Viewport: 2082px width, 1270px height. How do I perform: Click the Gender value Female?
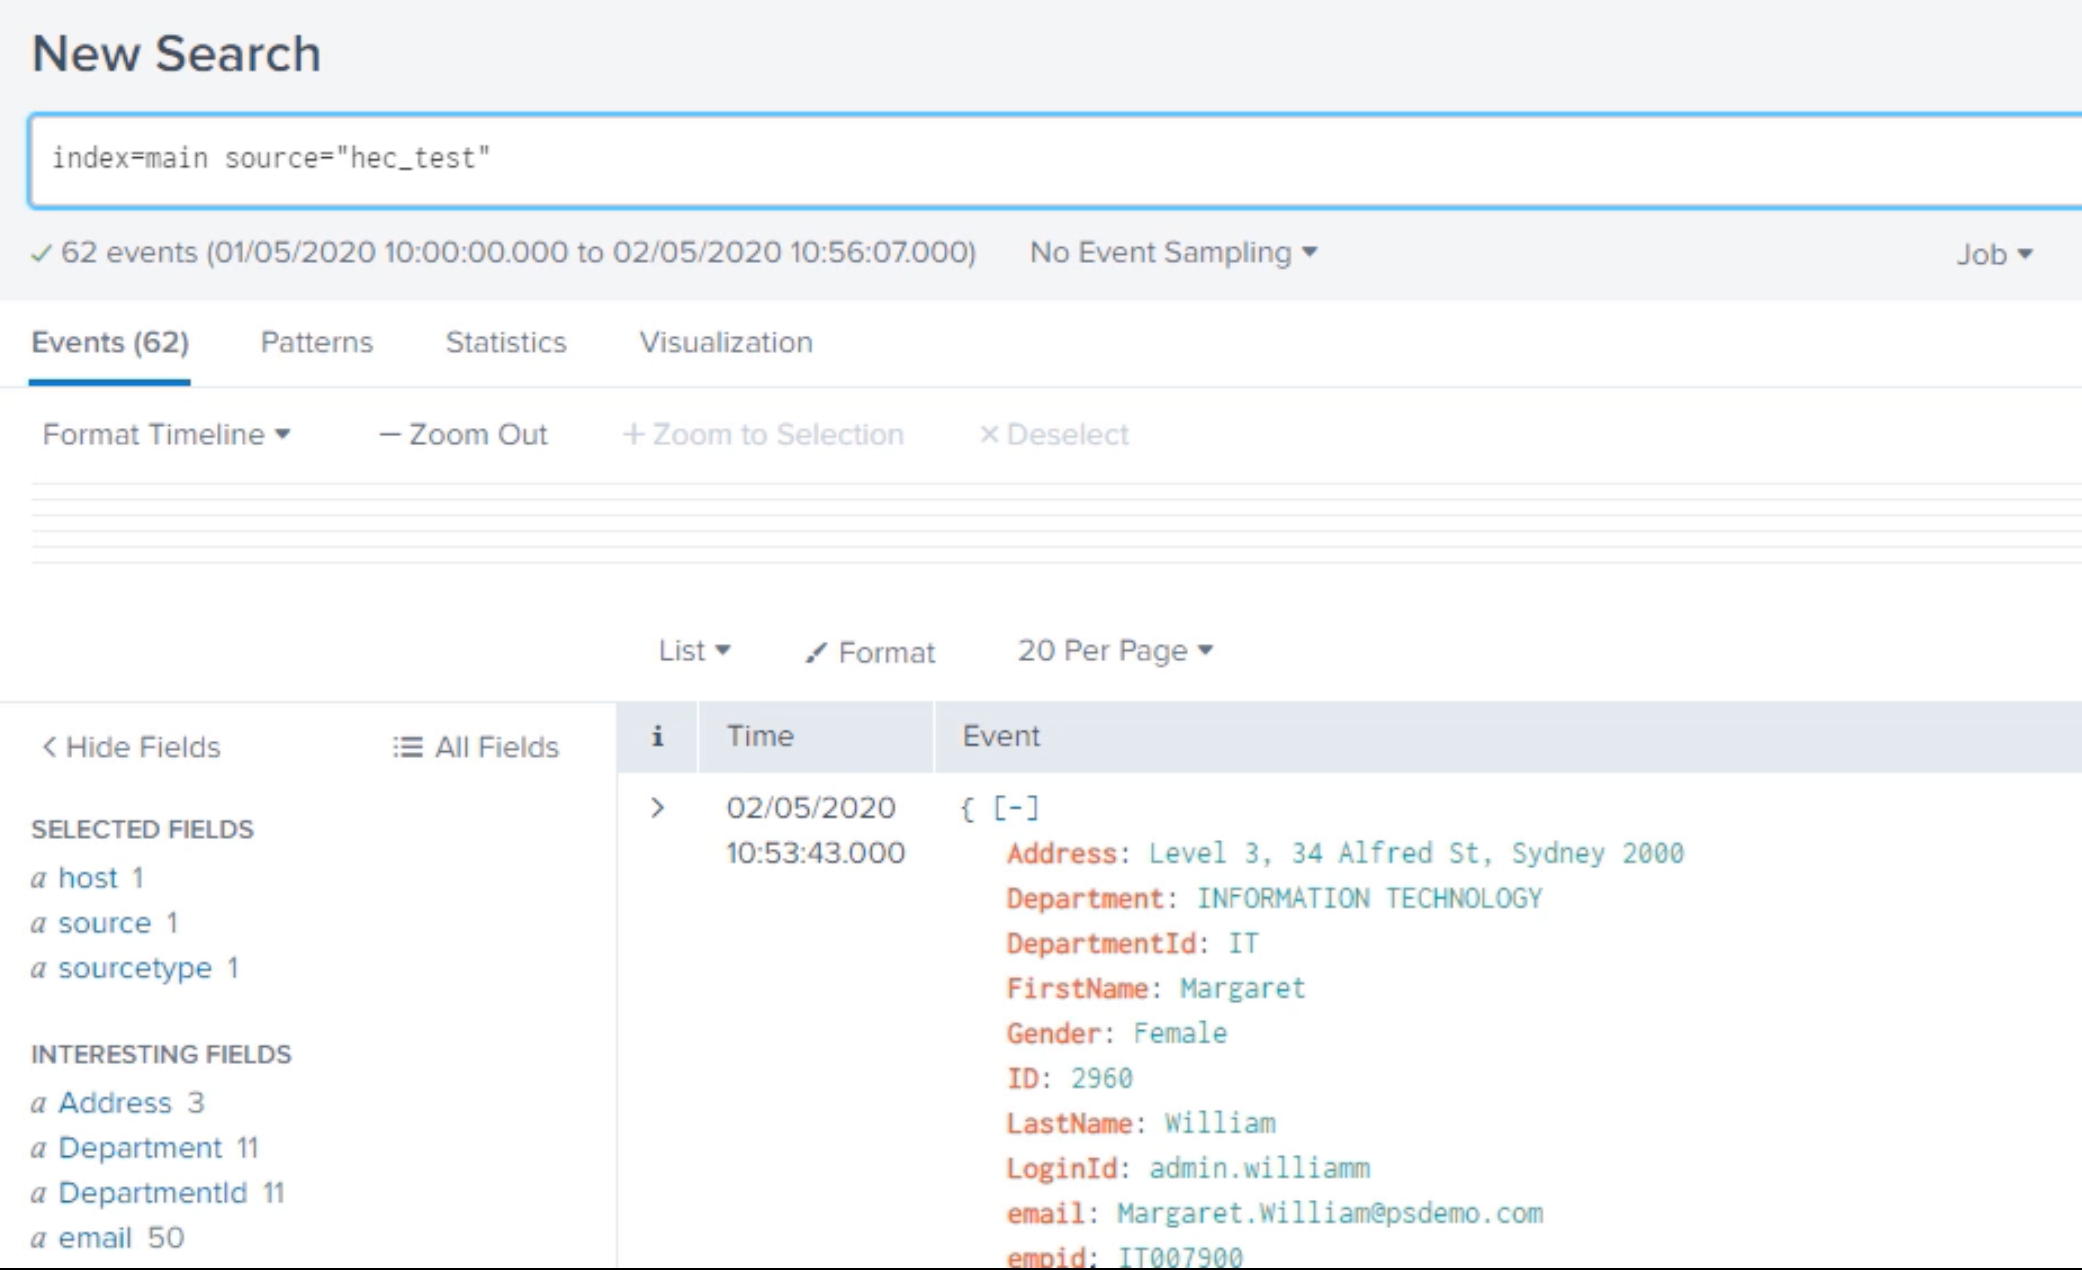pos(1180,1034)
